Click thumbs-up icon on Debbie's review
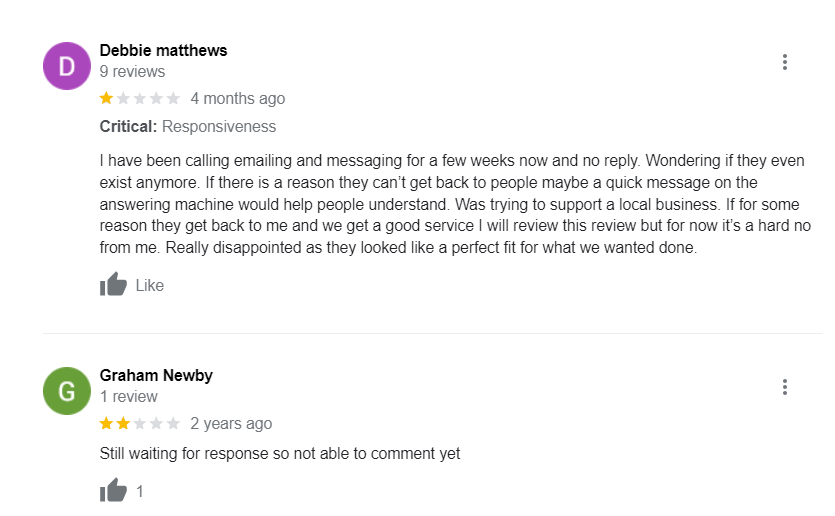This screenshot has height=516, width=835. pos(114,285)
